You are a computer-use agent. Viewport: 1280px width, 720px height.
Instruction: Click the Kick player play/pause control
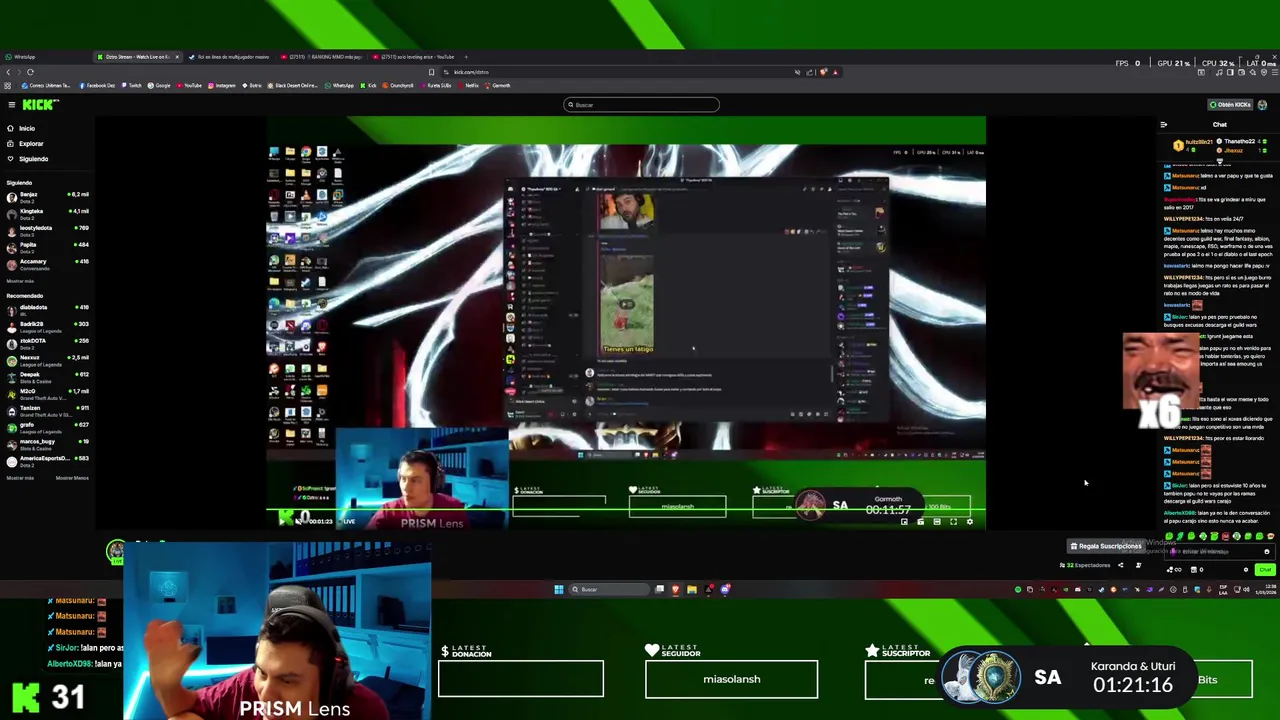(282, 521)
